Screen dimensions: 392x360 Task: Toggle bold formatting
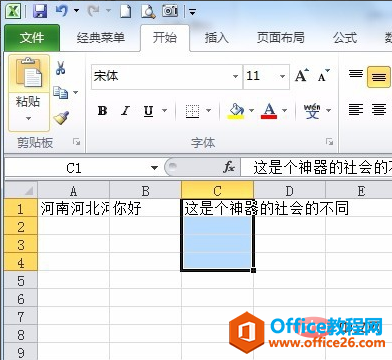click(x=102, y=110)
